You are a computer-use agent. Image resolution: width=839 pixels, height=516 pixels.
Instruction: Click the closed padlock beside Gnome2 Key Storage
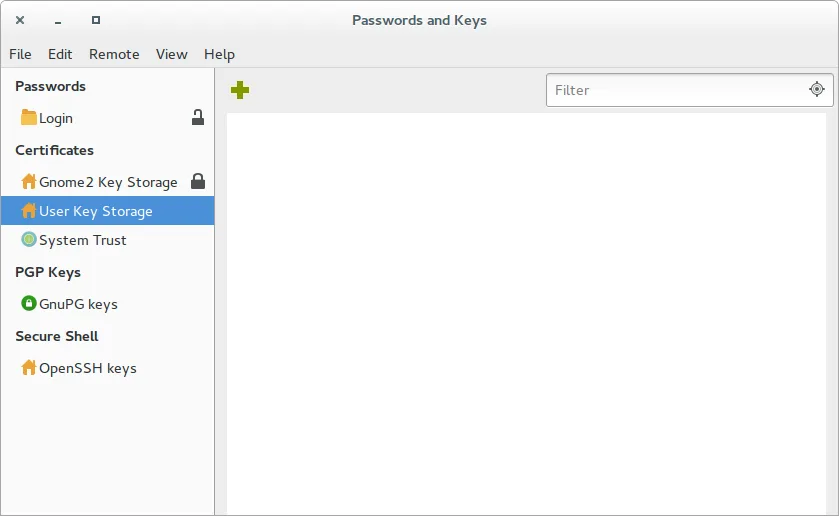198,181
